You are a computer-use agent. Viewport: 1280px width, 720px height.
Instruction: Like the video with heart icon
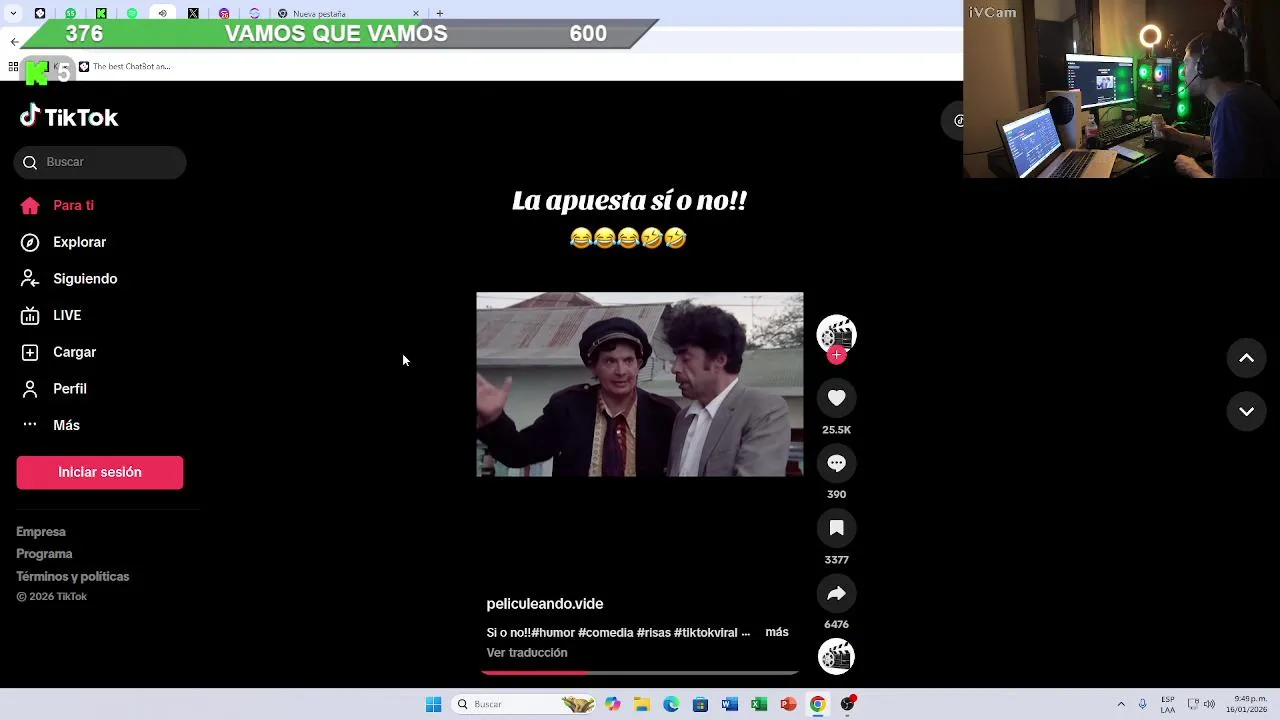tap(837, 398)
